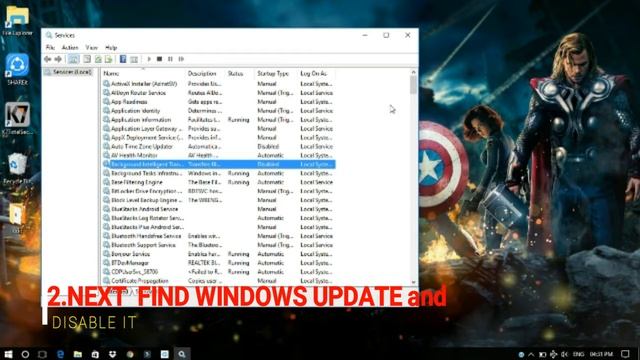Select the ActiveX Installer (AxInstSV) service

(218, 84)
